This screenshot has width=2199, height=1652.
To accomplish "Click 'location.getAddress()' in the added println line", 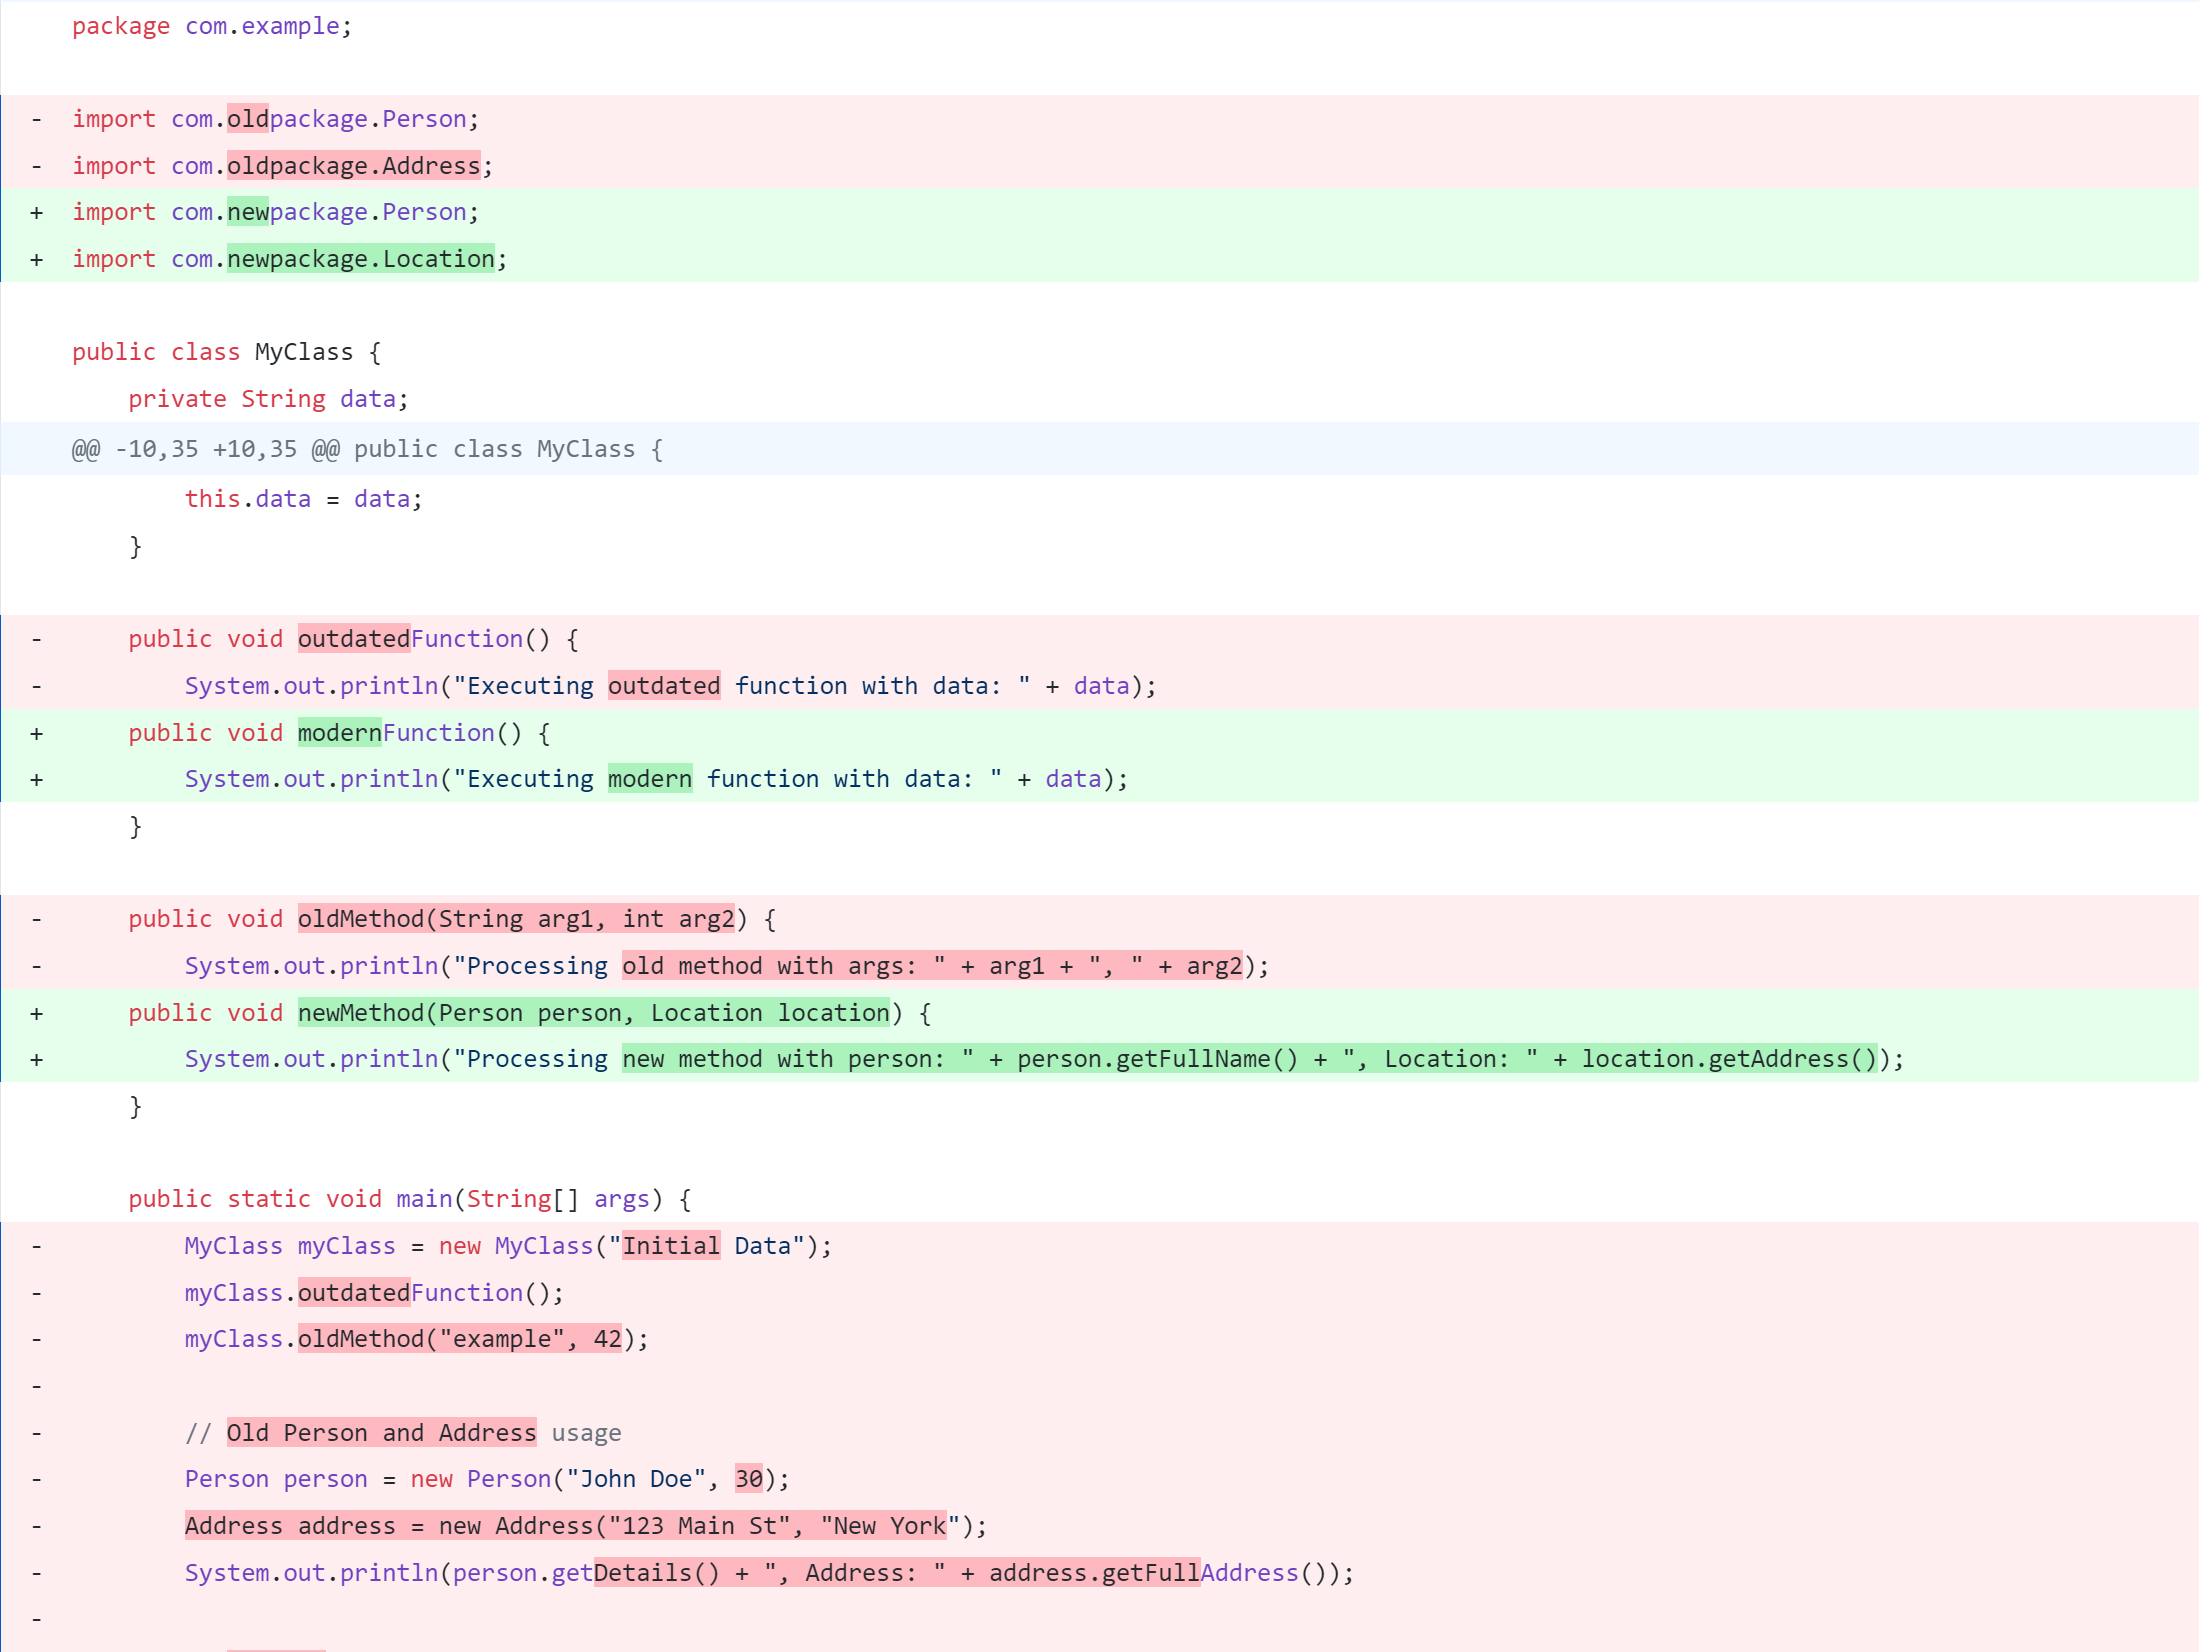I will pos(1729,1059).
